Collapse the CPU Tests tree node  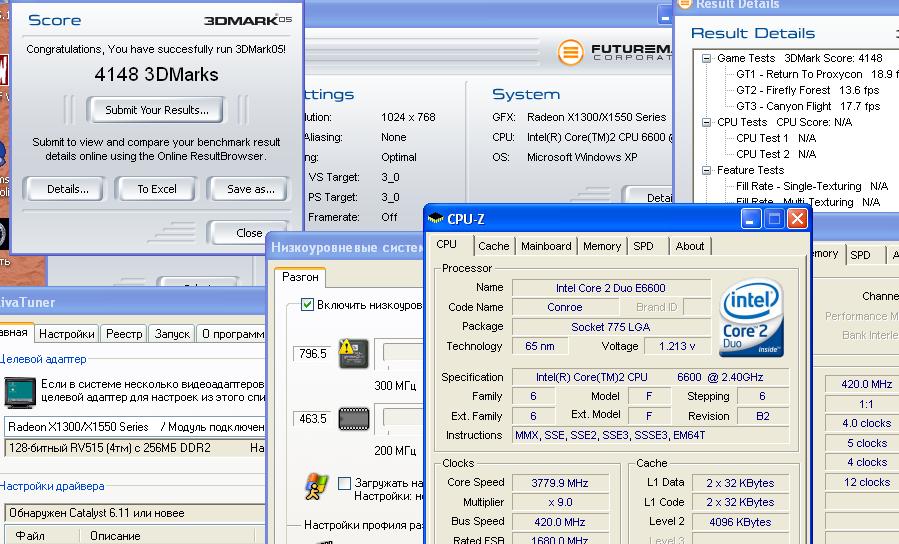[706, 122]
